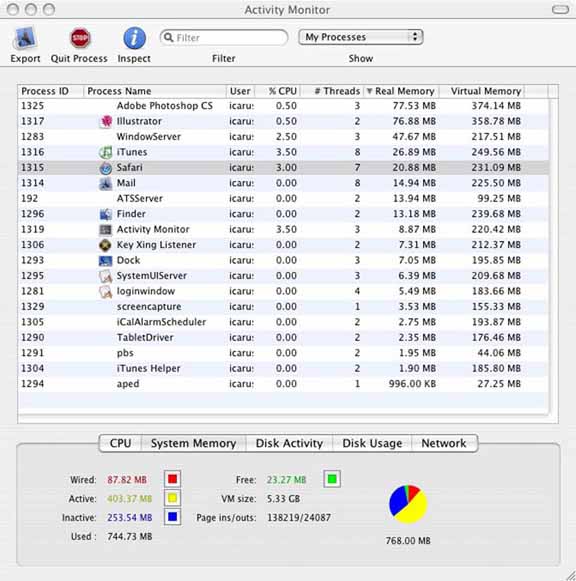The image size is (576, 581).
Task: Click the toolbar toggle pill in title bar
Action: pyautogui.click(x=560, y=9)
